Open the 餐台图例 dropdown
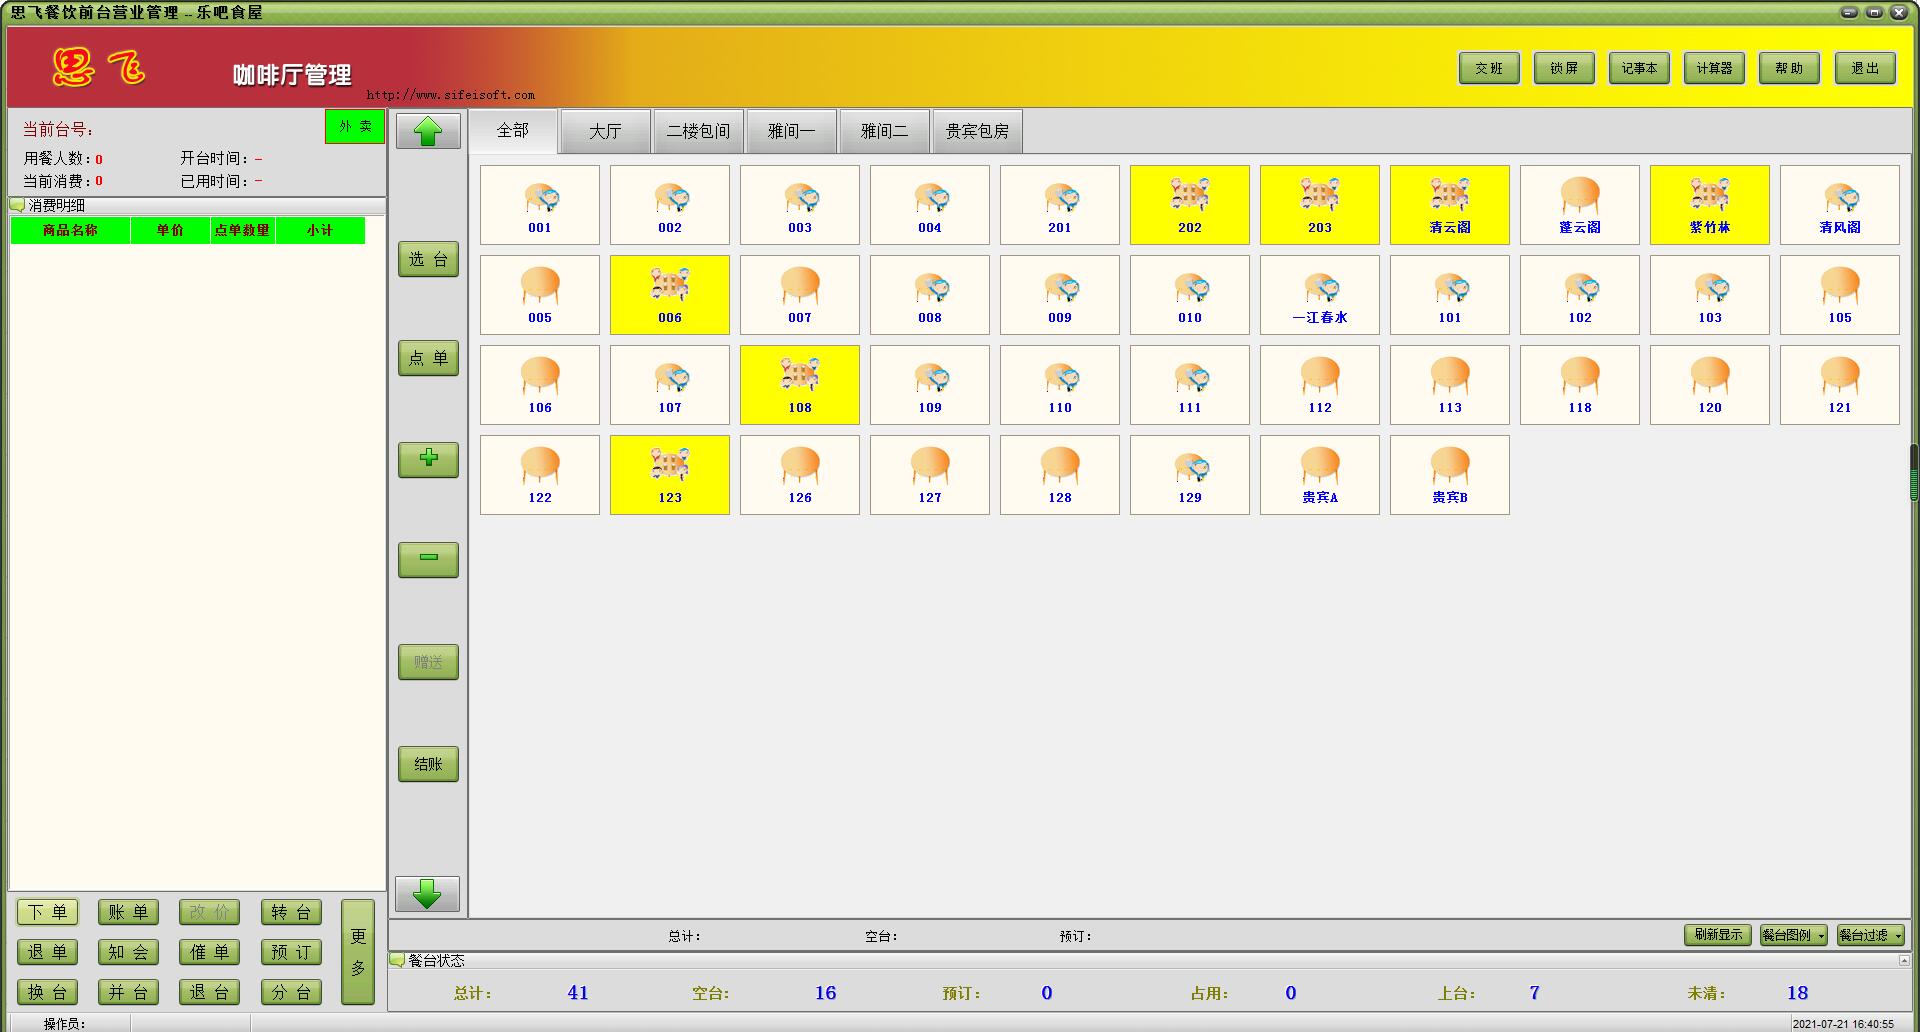This screenshot has width=1920, height=1032. (x=1793, y=935)
